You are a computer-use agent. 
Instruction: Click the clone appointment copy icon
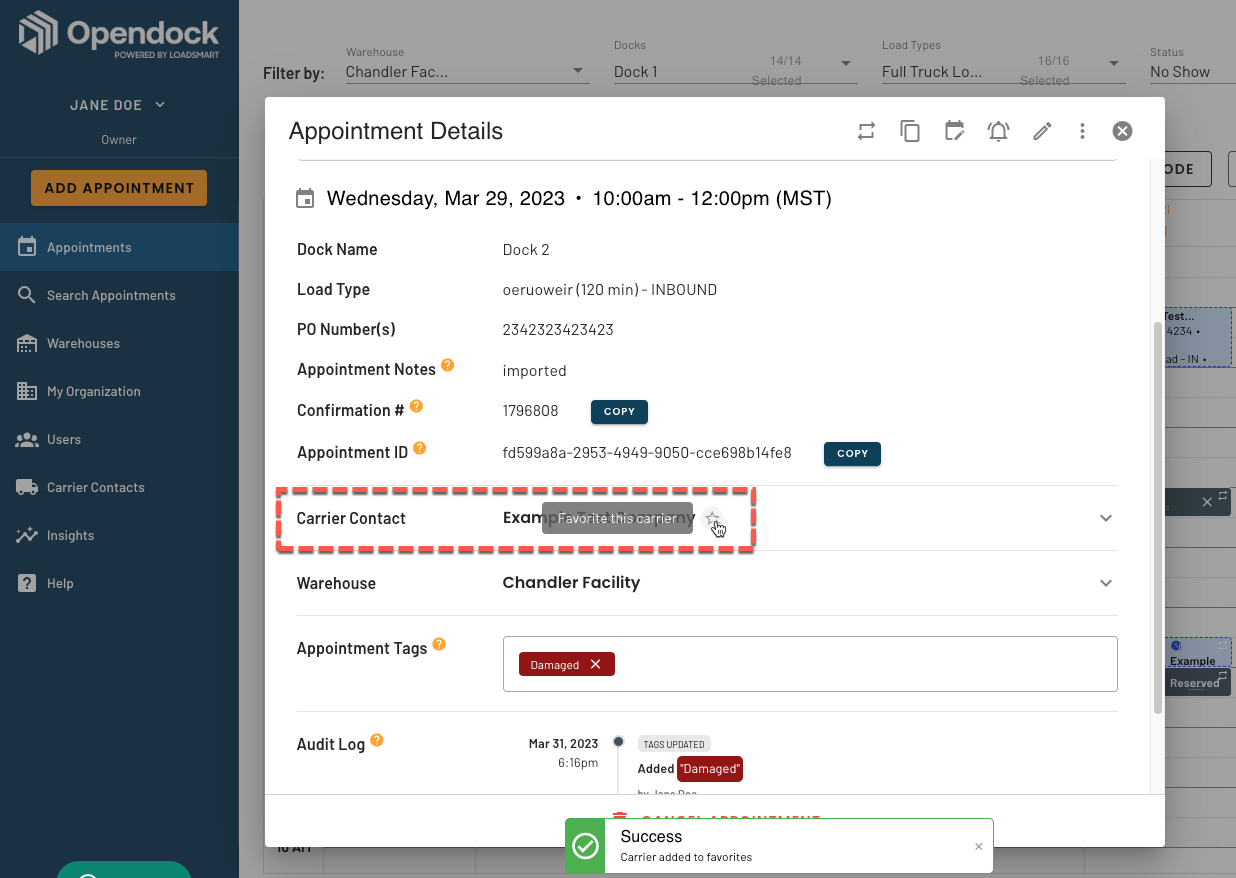[x=910, y=131]
